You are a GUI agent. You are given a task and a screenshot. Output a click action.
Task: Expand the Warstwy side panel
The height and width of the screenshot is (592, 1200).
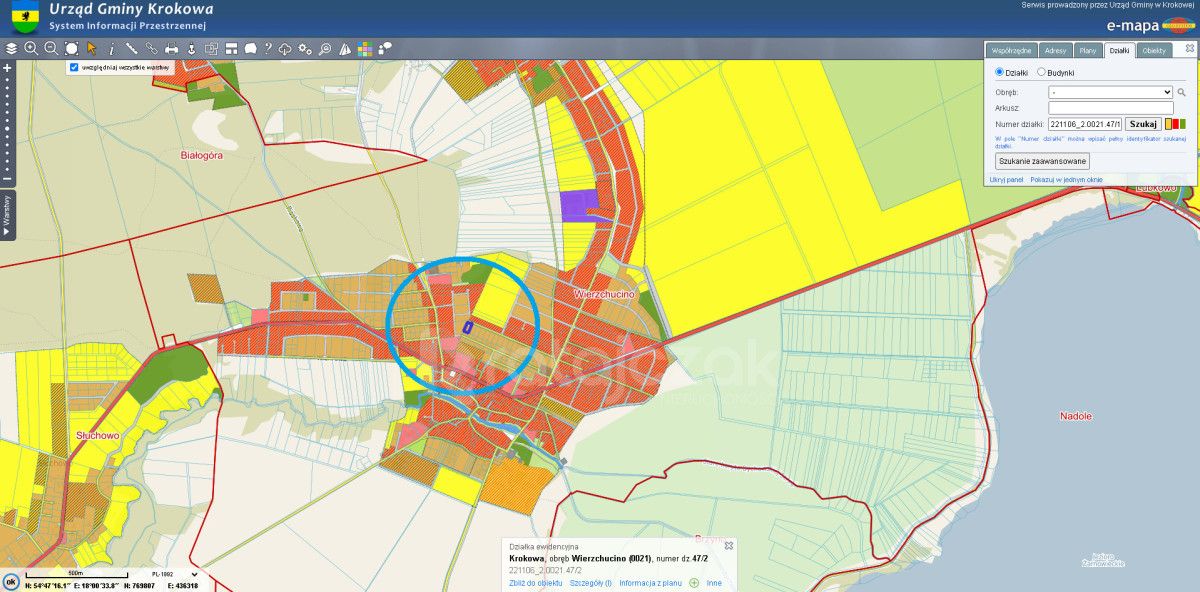pyautogui.click(x=7, y=214)
